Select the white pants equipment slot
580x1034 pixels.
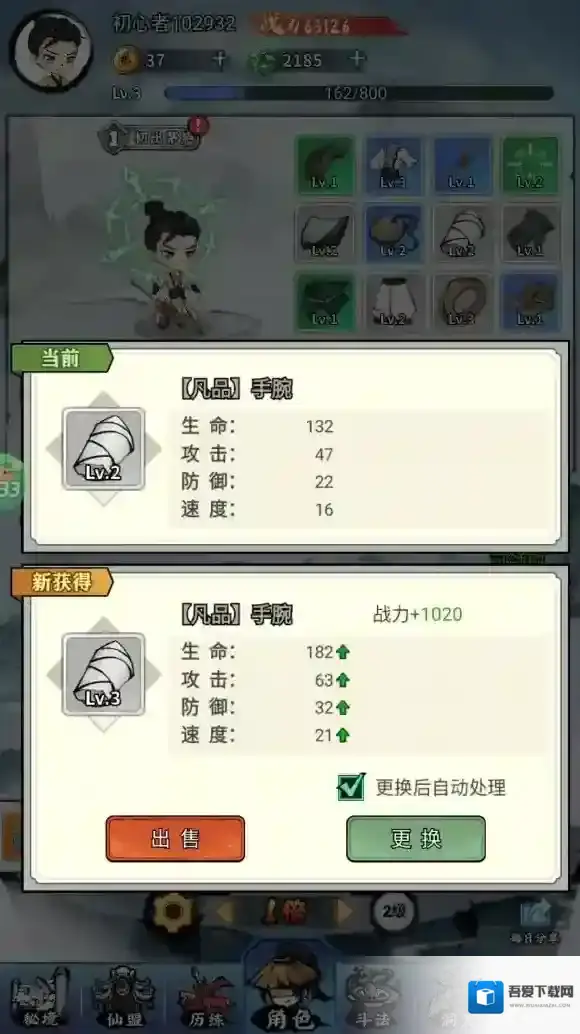tap(393, 302)
